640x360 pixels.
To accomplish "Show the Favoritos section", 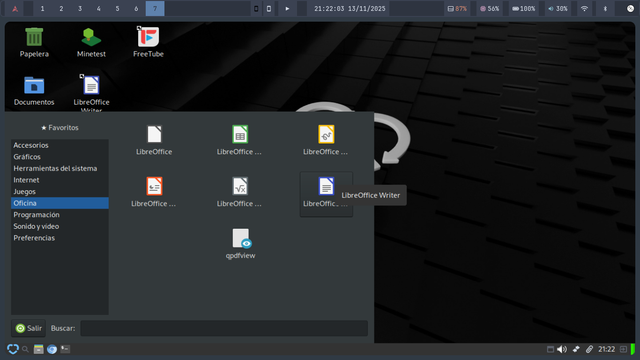I will coord(60,128).
